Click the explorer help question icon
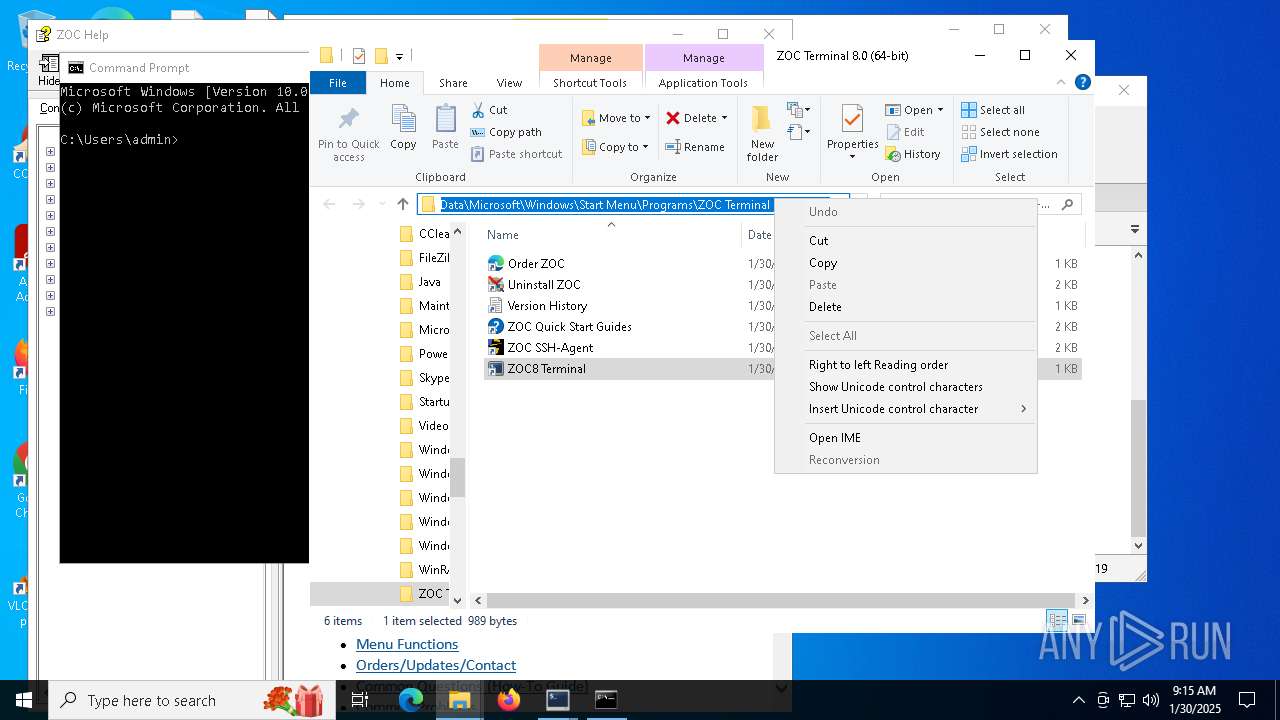Viewport: 1280px width, 720px height. [x=1081, y=83]
